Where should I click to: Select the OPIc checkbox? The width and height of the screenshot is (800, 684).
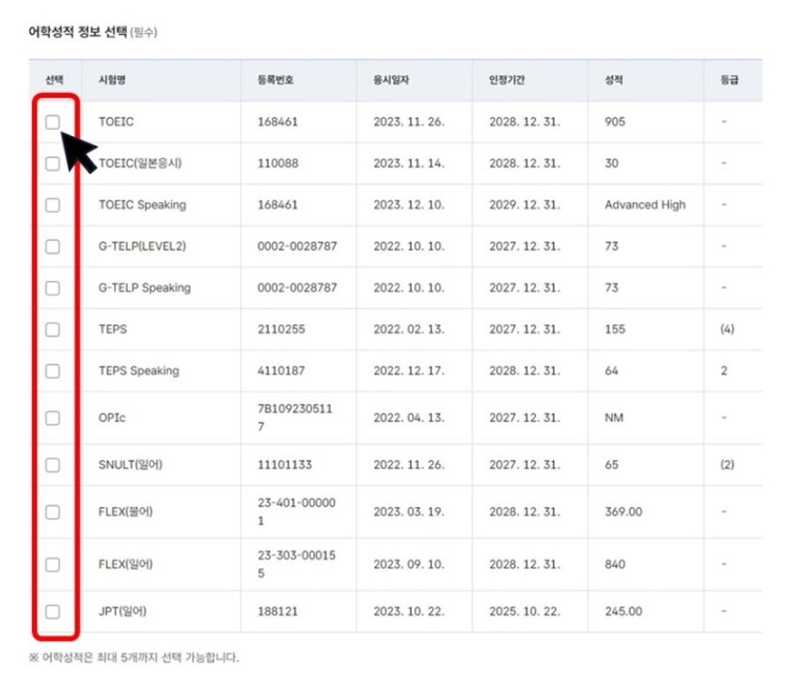(55, 415)
